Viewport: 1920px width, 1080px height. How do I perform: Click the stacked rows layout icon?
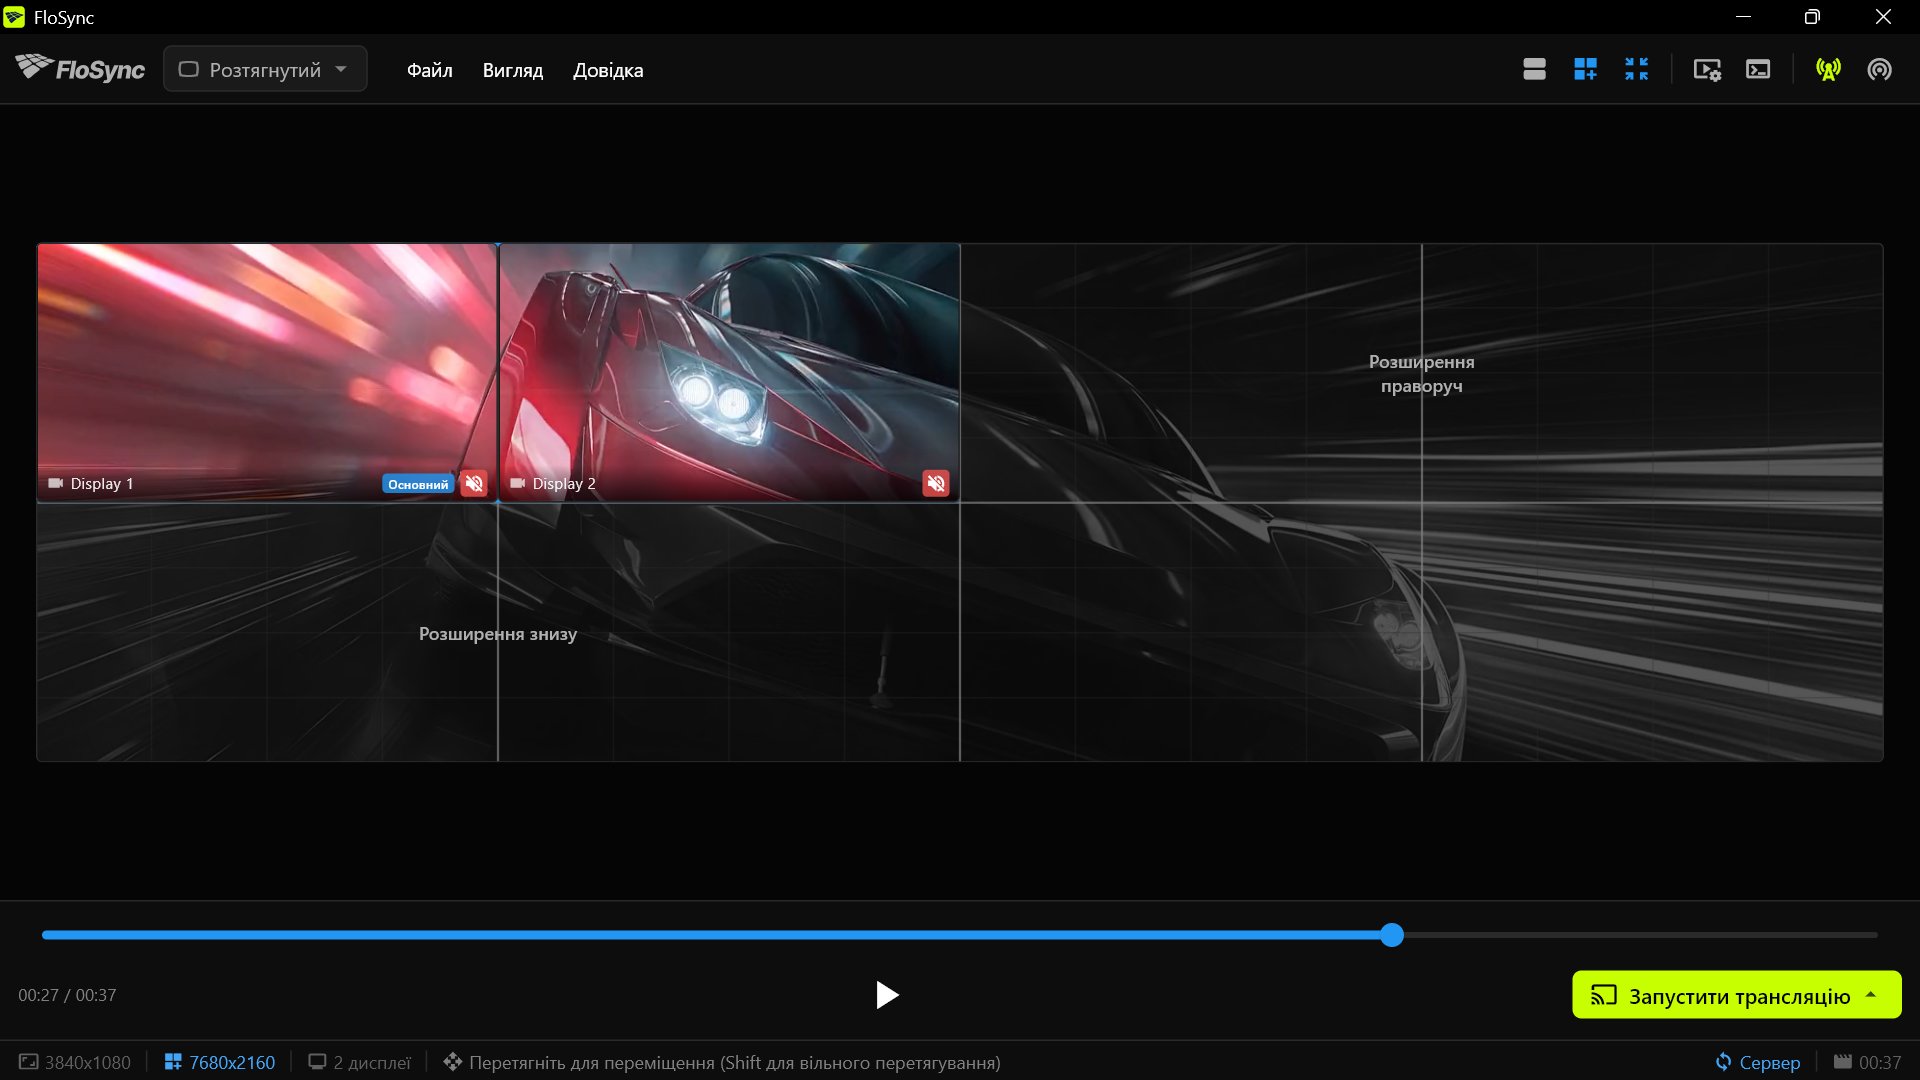pos(1534,69)
